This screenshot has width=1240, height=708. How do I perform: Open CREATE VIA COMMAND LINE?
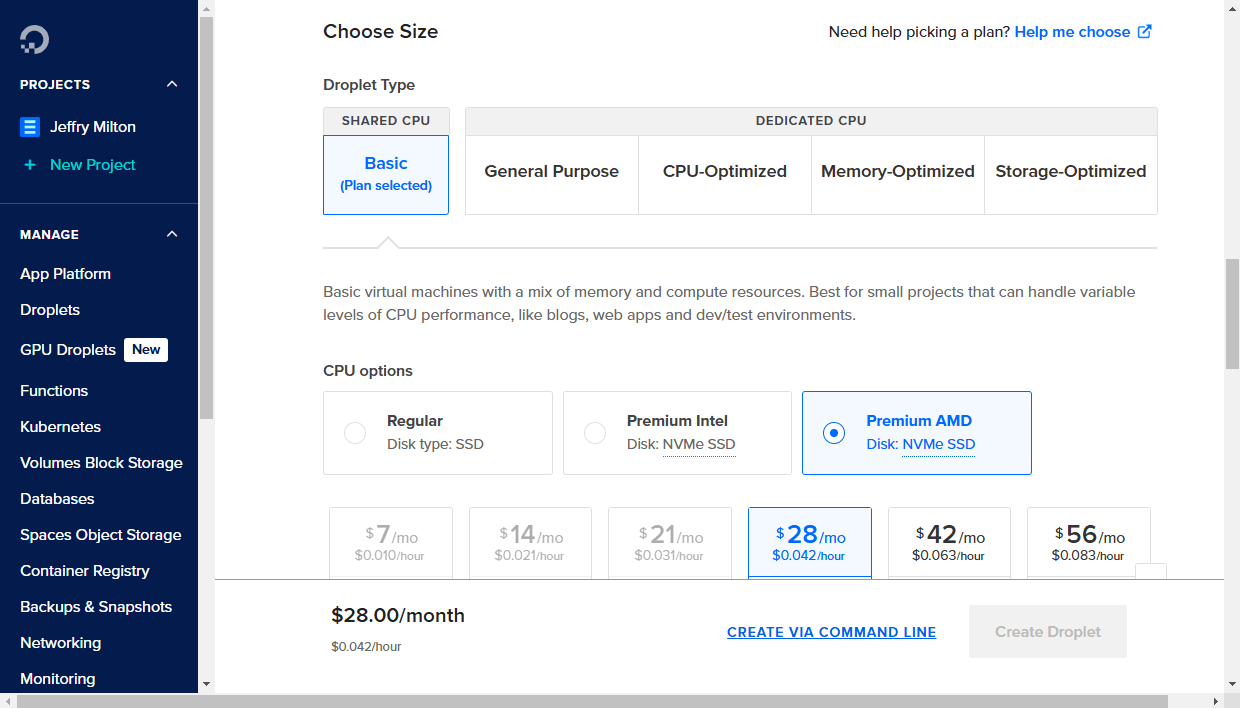point(831,631)
